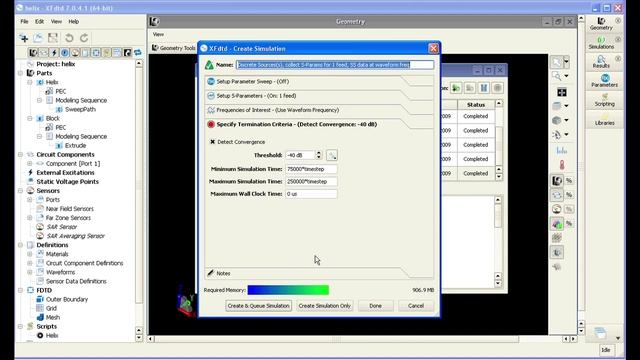The height and width of the screenshot is (360, 640).
Task: Collapse the Sensors tree node
Action: coord(20,191)
